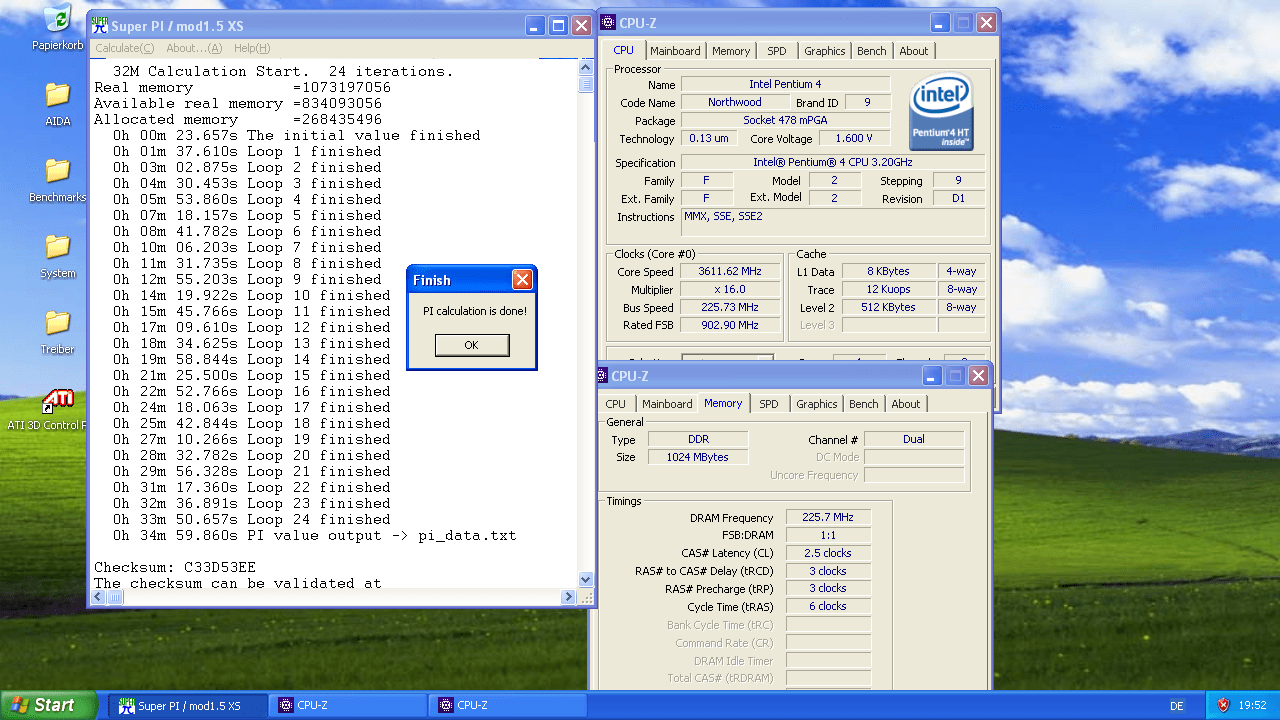This screenshot has width=1280, height=720.
Task: Switch to SPD tab in lower CPU-Z
Action: (769, 404)
